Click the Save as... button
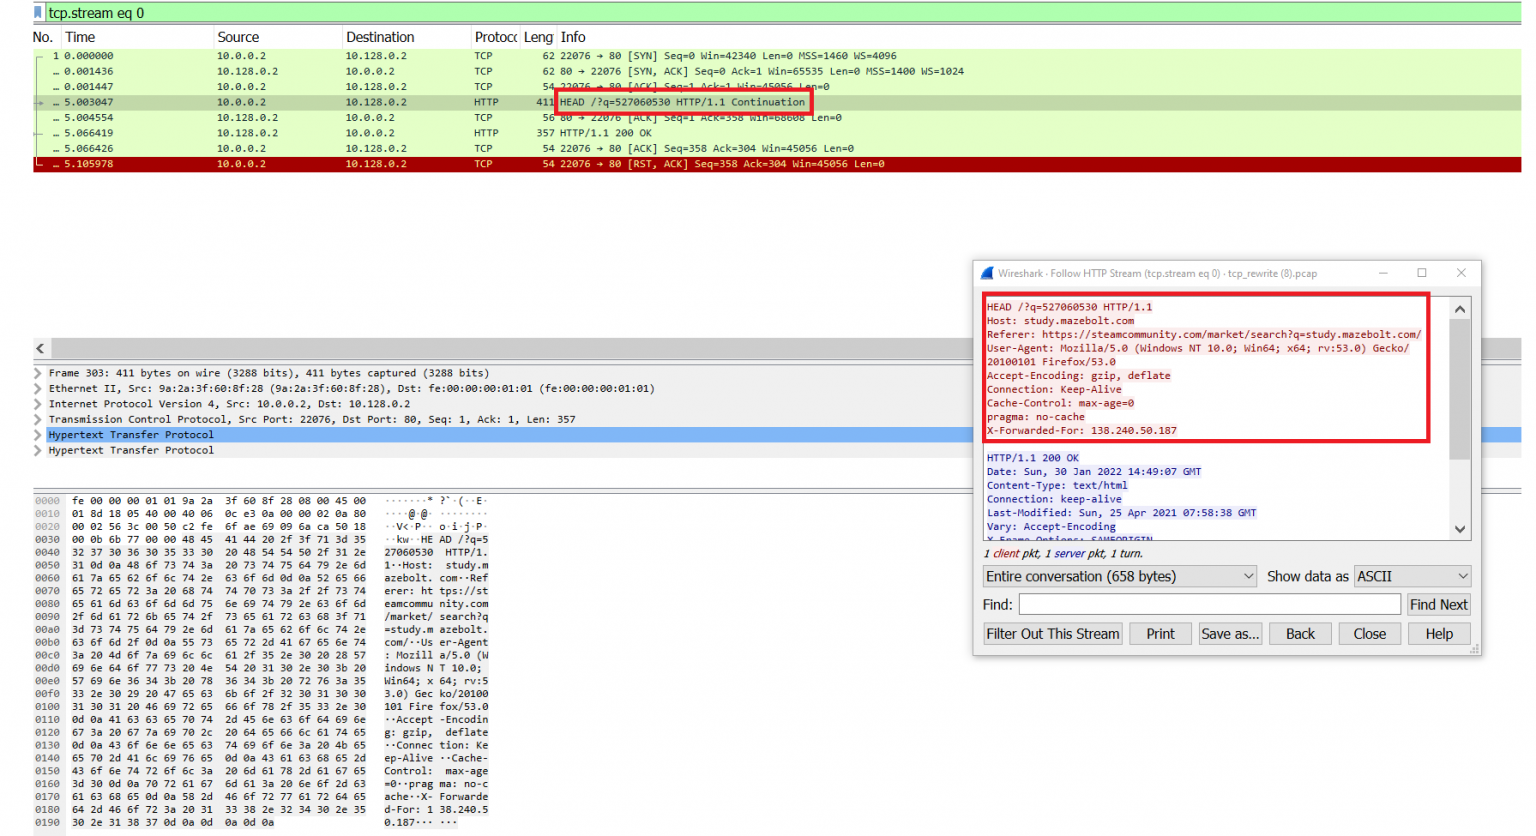The height and width of the screenshot is (836, 1536). pyautogui.click(x=1230, y=634)
